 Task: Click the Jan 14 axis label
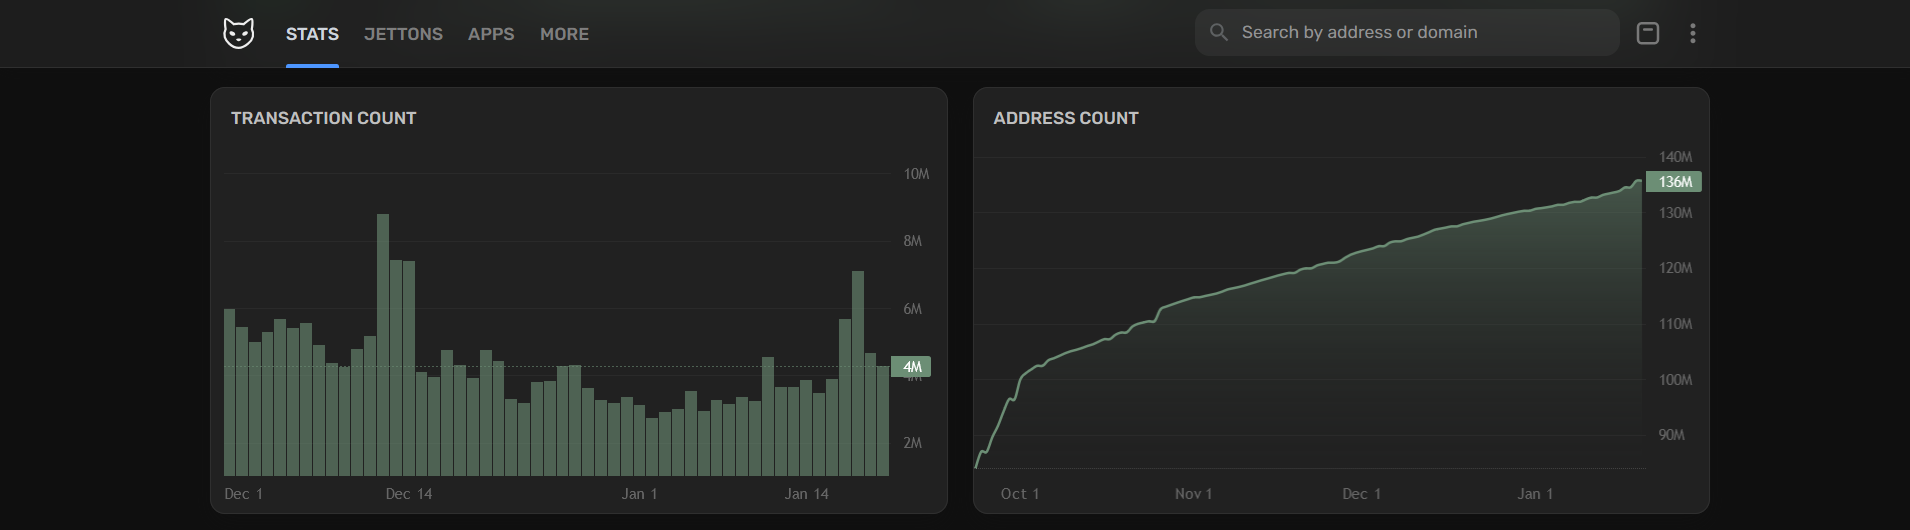[807, 494]
